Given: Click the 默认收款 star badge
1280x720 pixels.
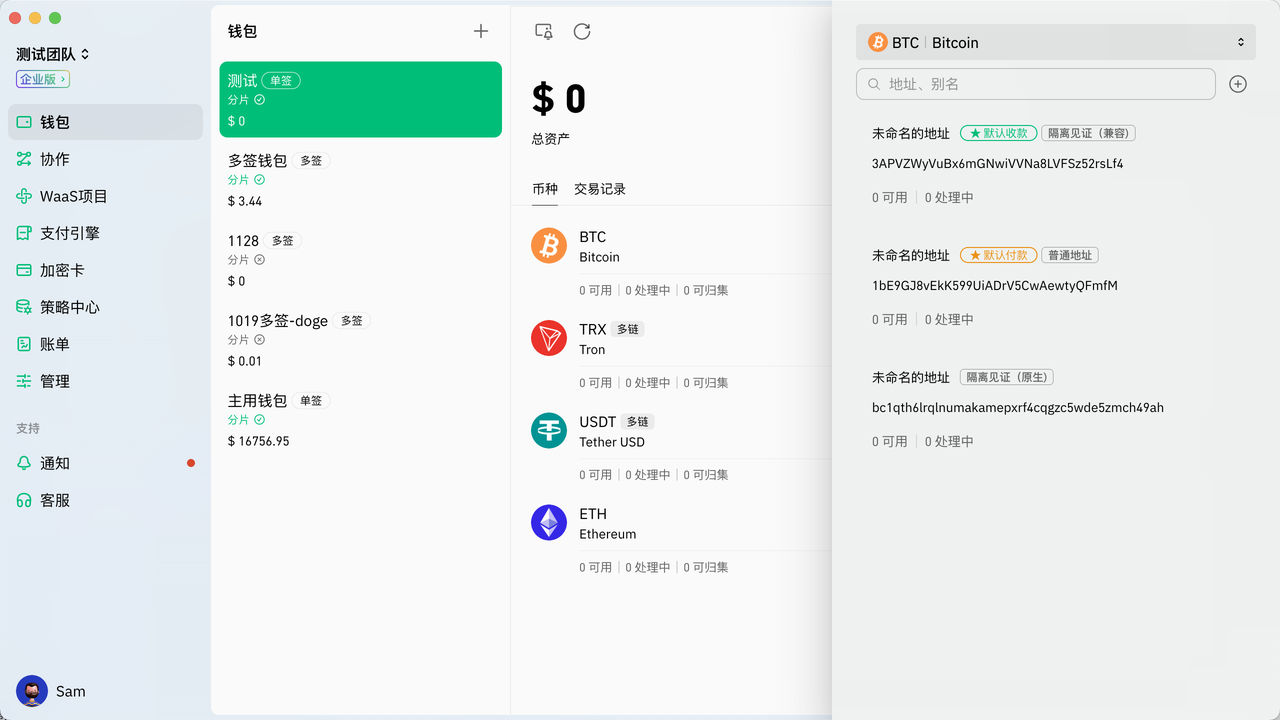Looking at the screenshot, I should [997, 133].
